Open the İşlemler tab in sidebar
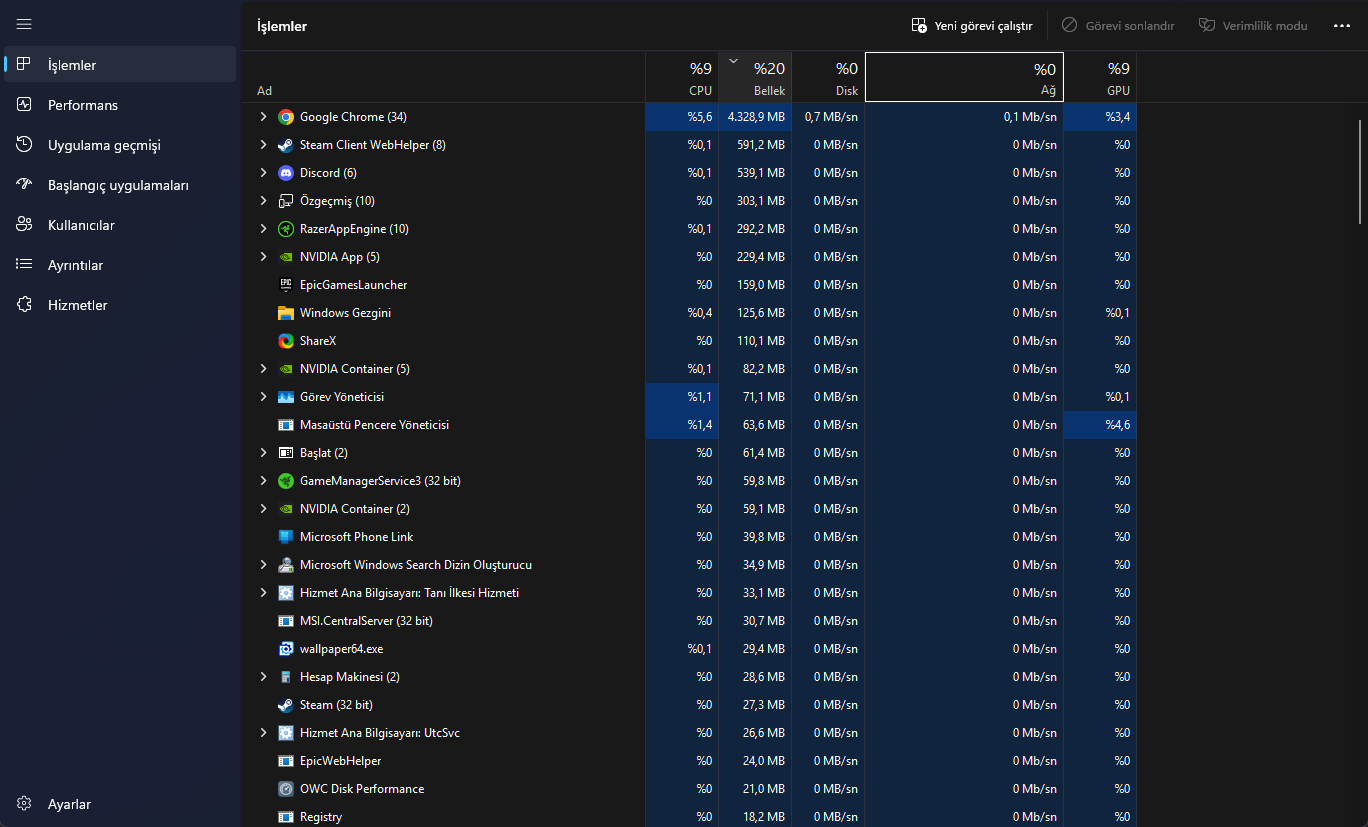 [120, 65]
